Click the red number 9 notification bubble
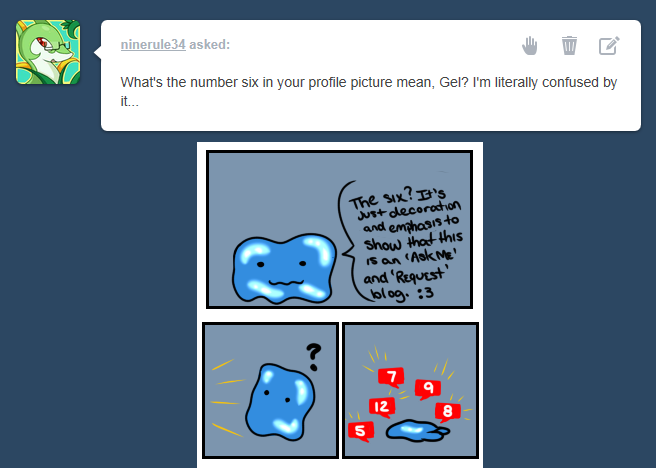This screenshot has width=656, height=468. pos(428,389)
